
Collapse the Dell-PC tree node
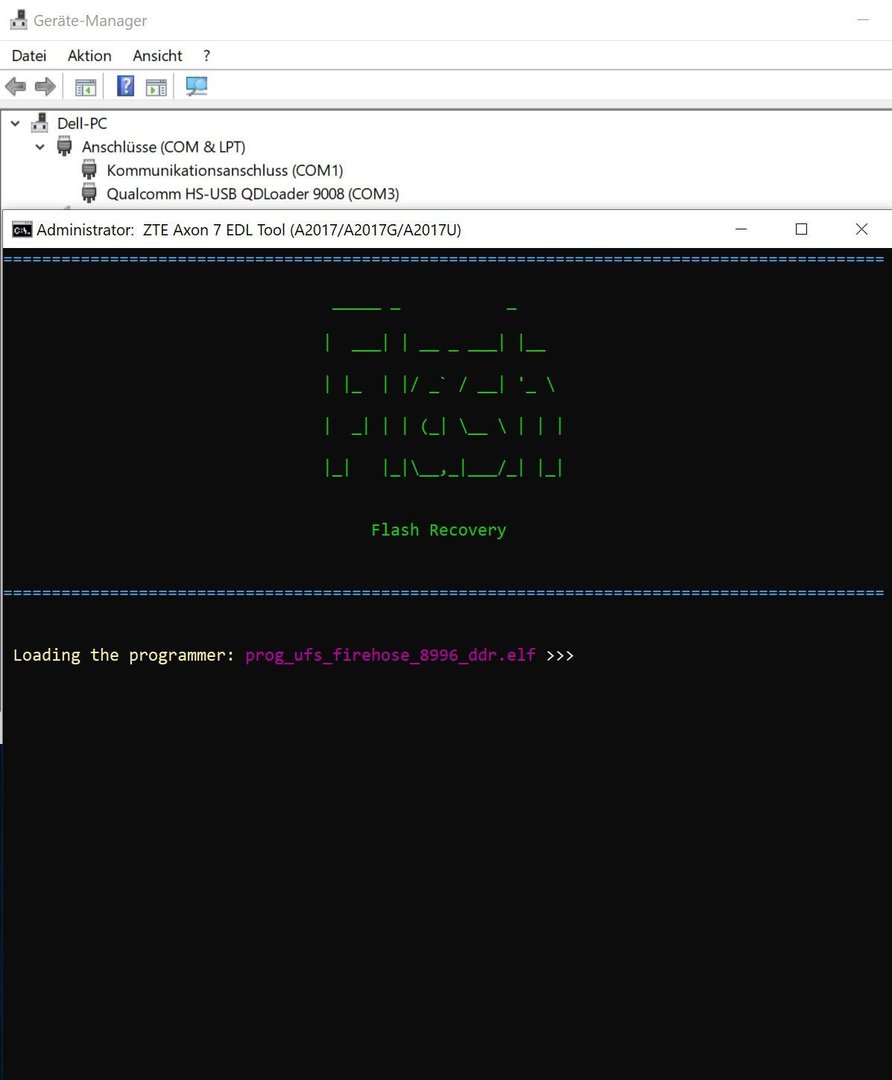click(15, 123)
